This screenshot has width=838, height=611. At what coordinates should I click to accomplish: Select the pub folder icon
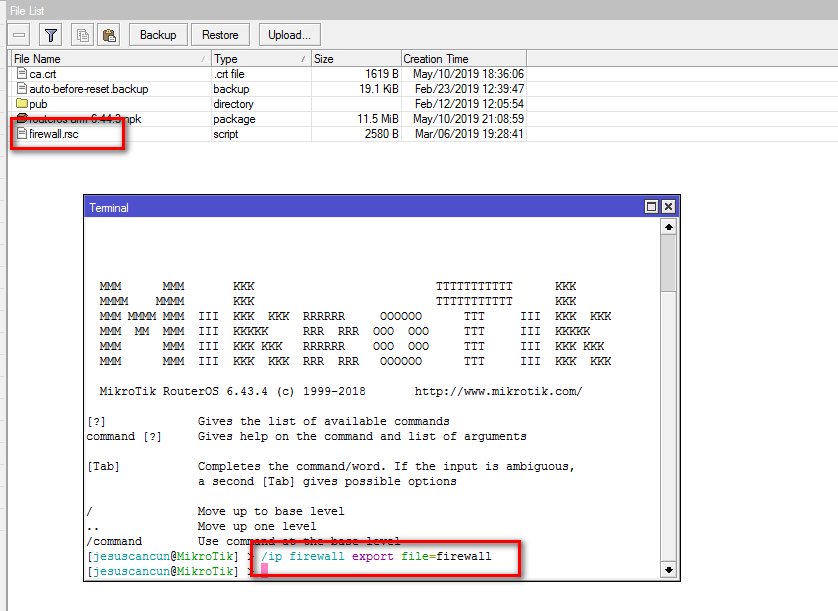(x=21, y=104)
